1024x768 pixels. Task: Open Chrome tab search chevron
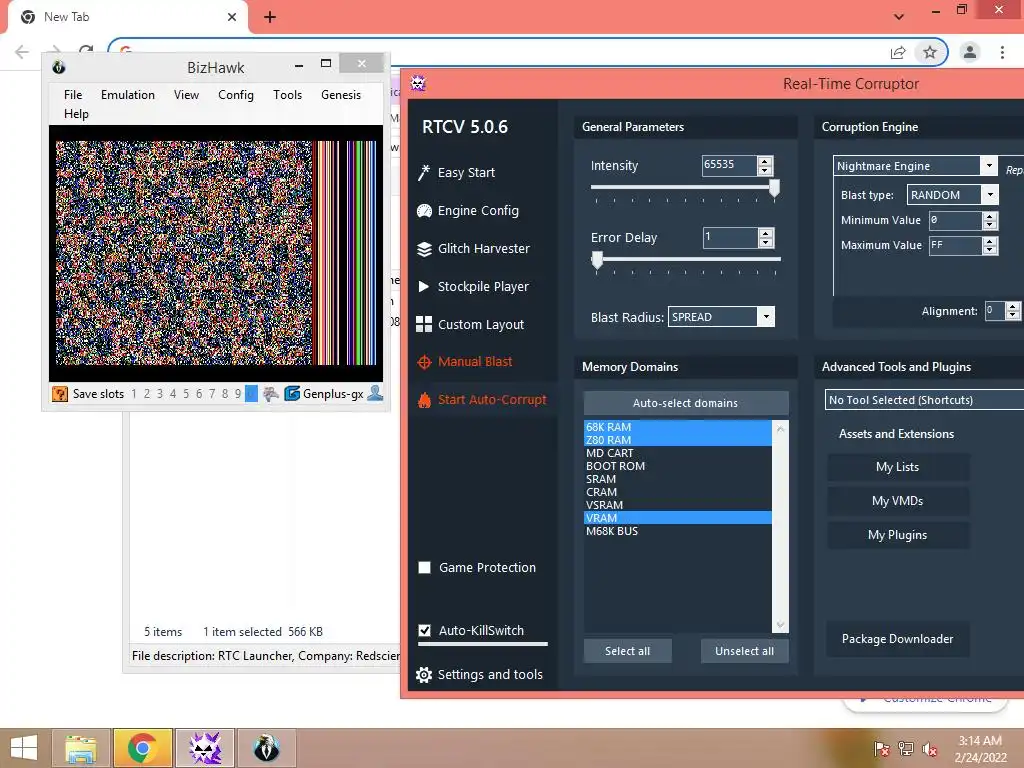[899, 16]
